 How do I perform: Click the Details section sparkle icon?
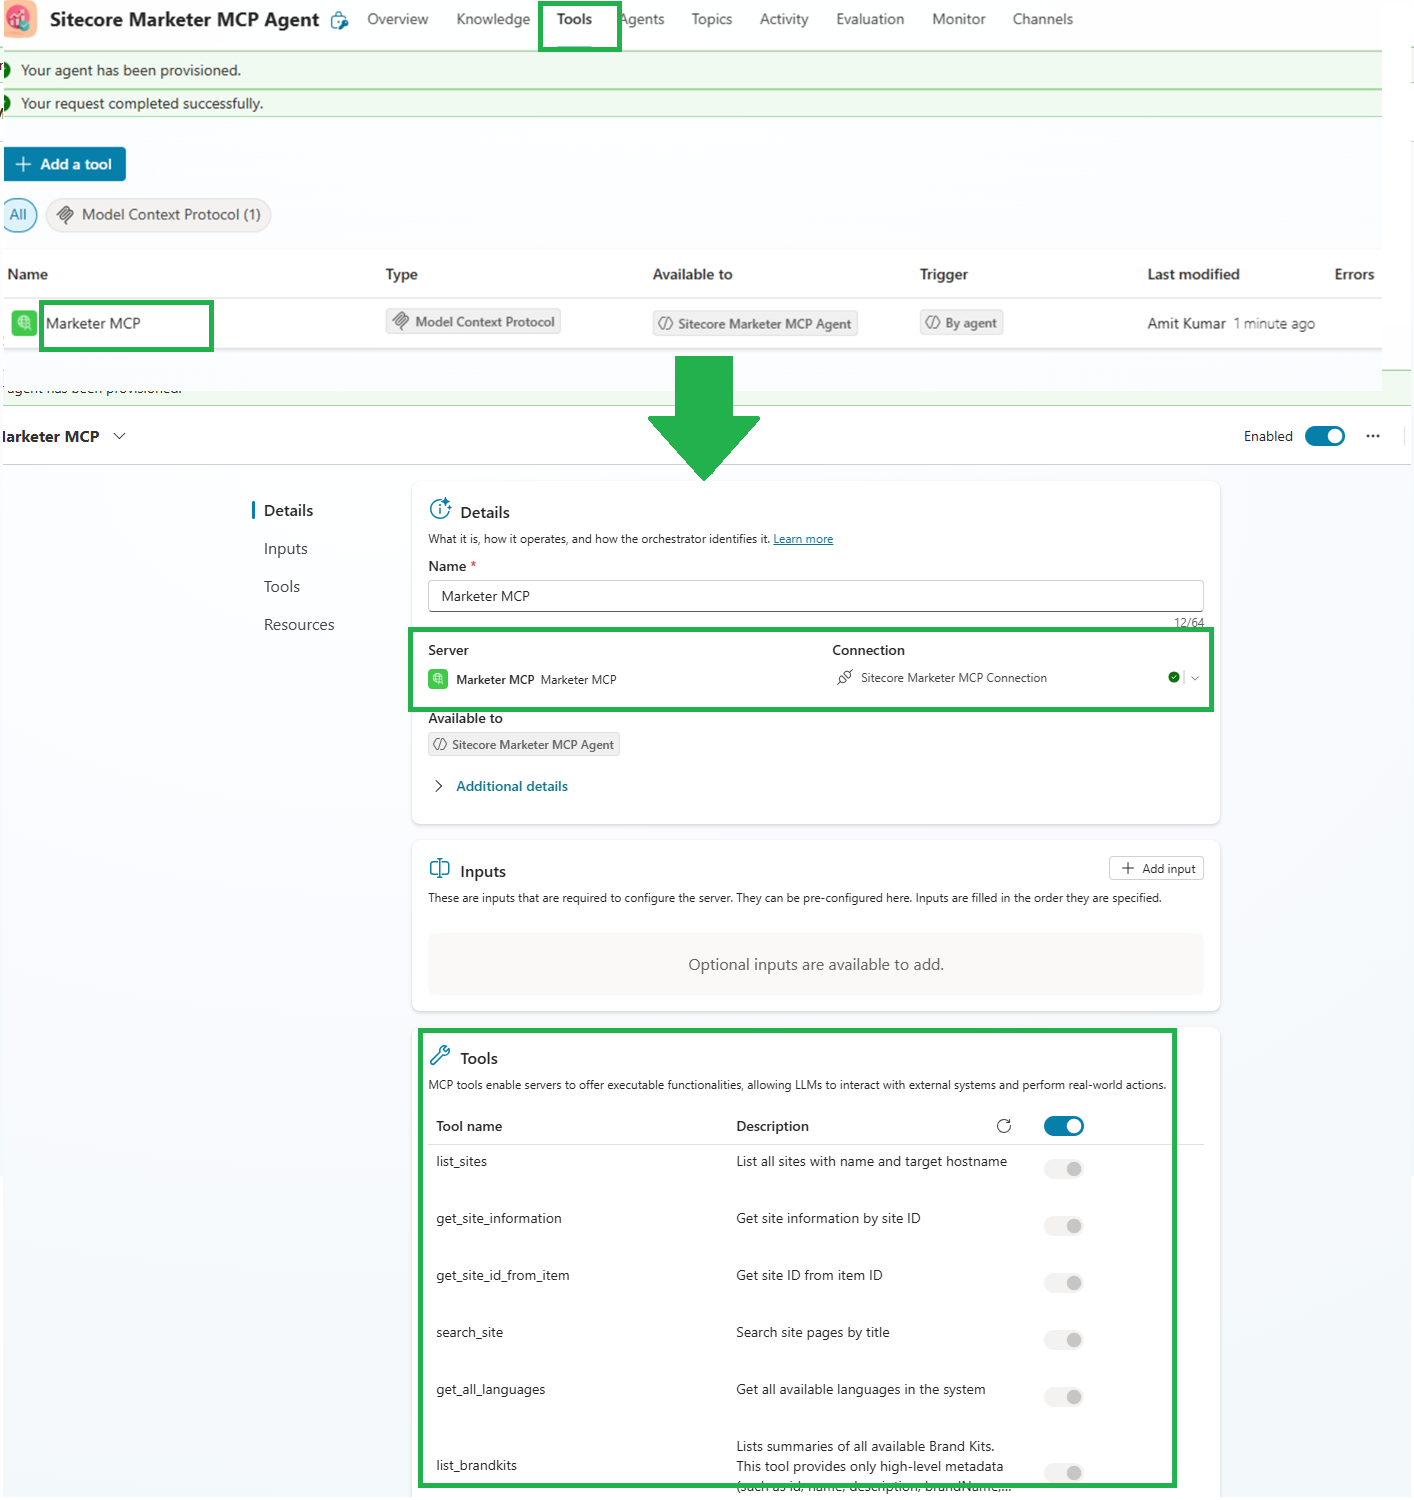point(440,509)
